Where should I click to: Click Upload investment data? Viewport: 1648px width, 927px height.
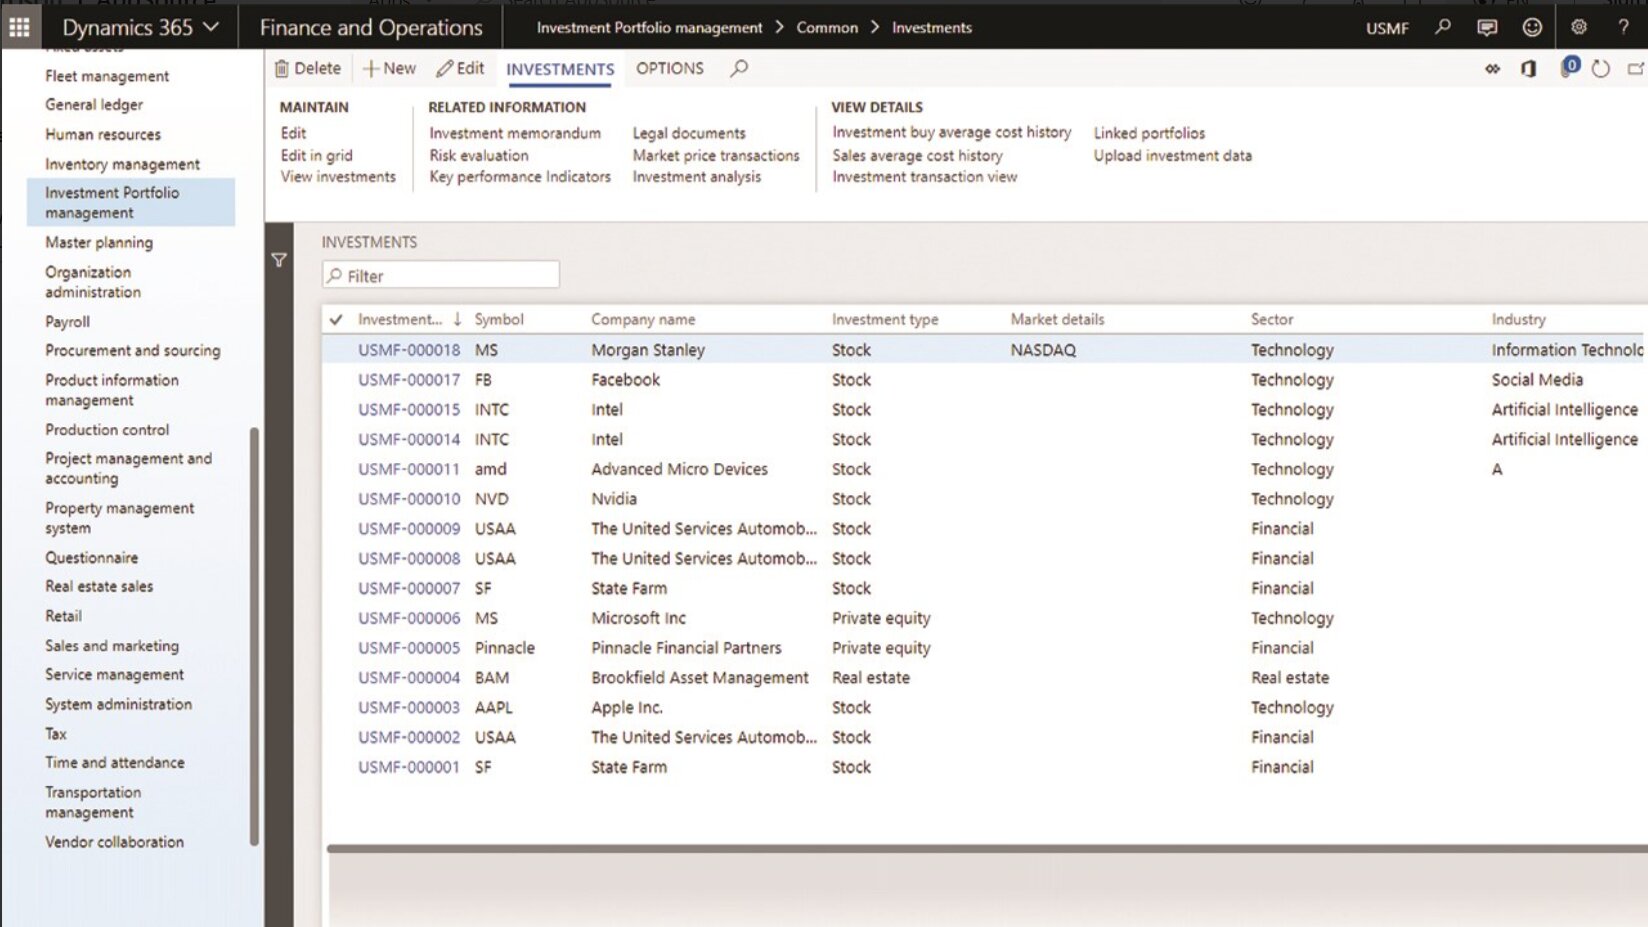point(1172,155)
